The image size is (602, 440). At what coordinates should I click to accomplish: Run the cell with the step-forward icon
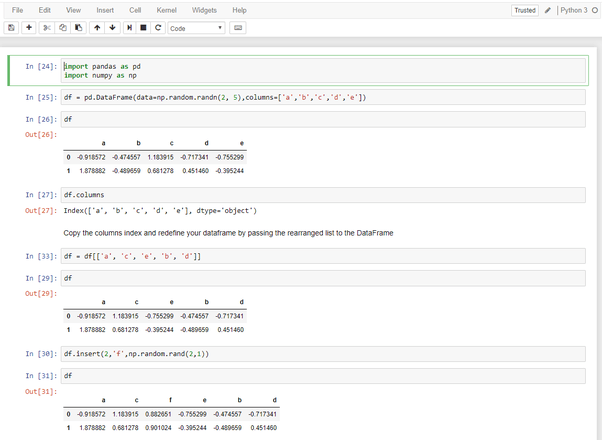[x=129, y=28]
